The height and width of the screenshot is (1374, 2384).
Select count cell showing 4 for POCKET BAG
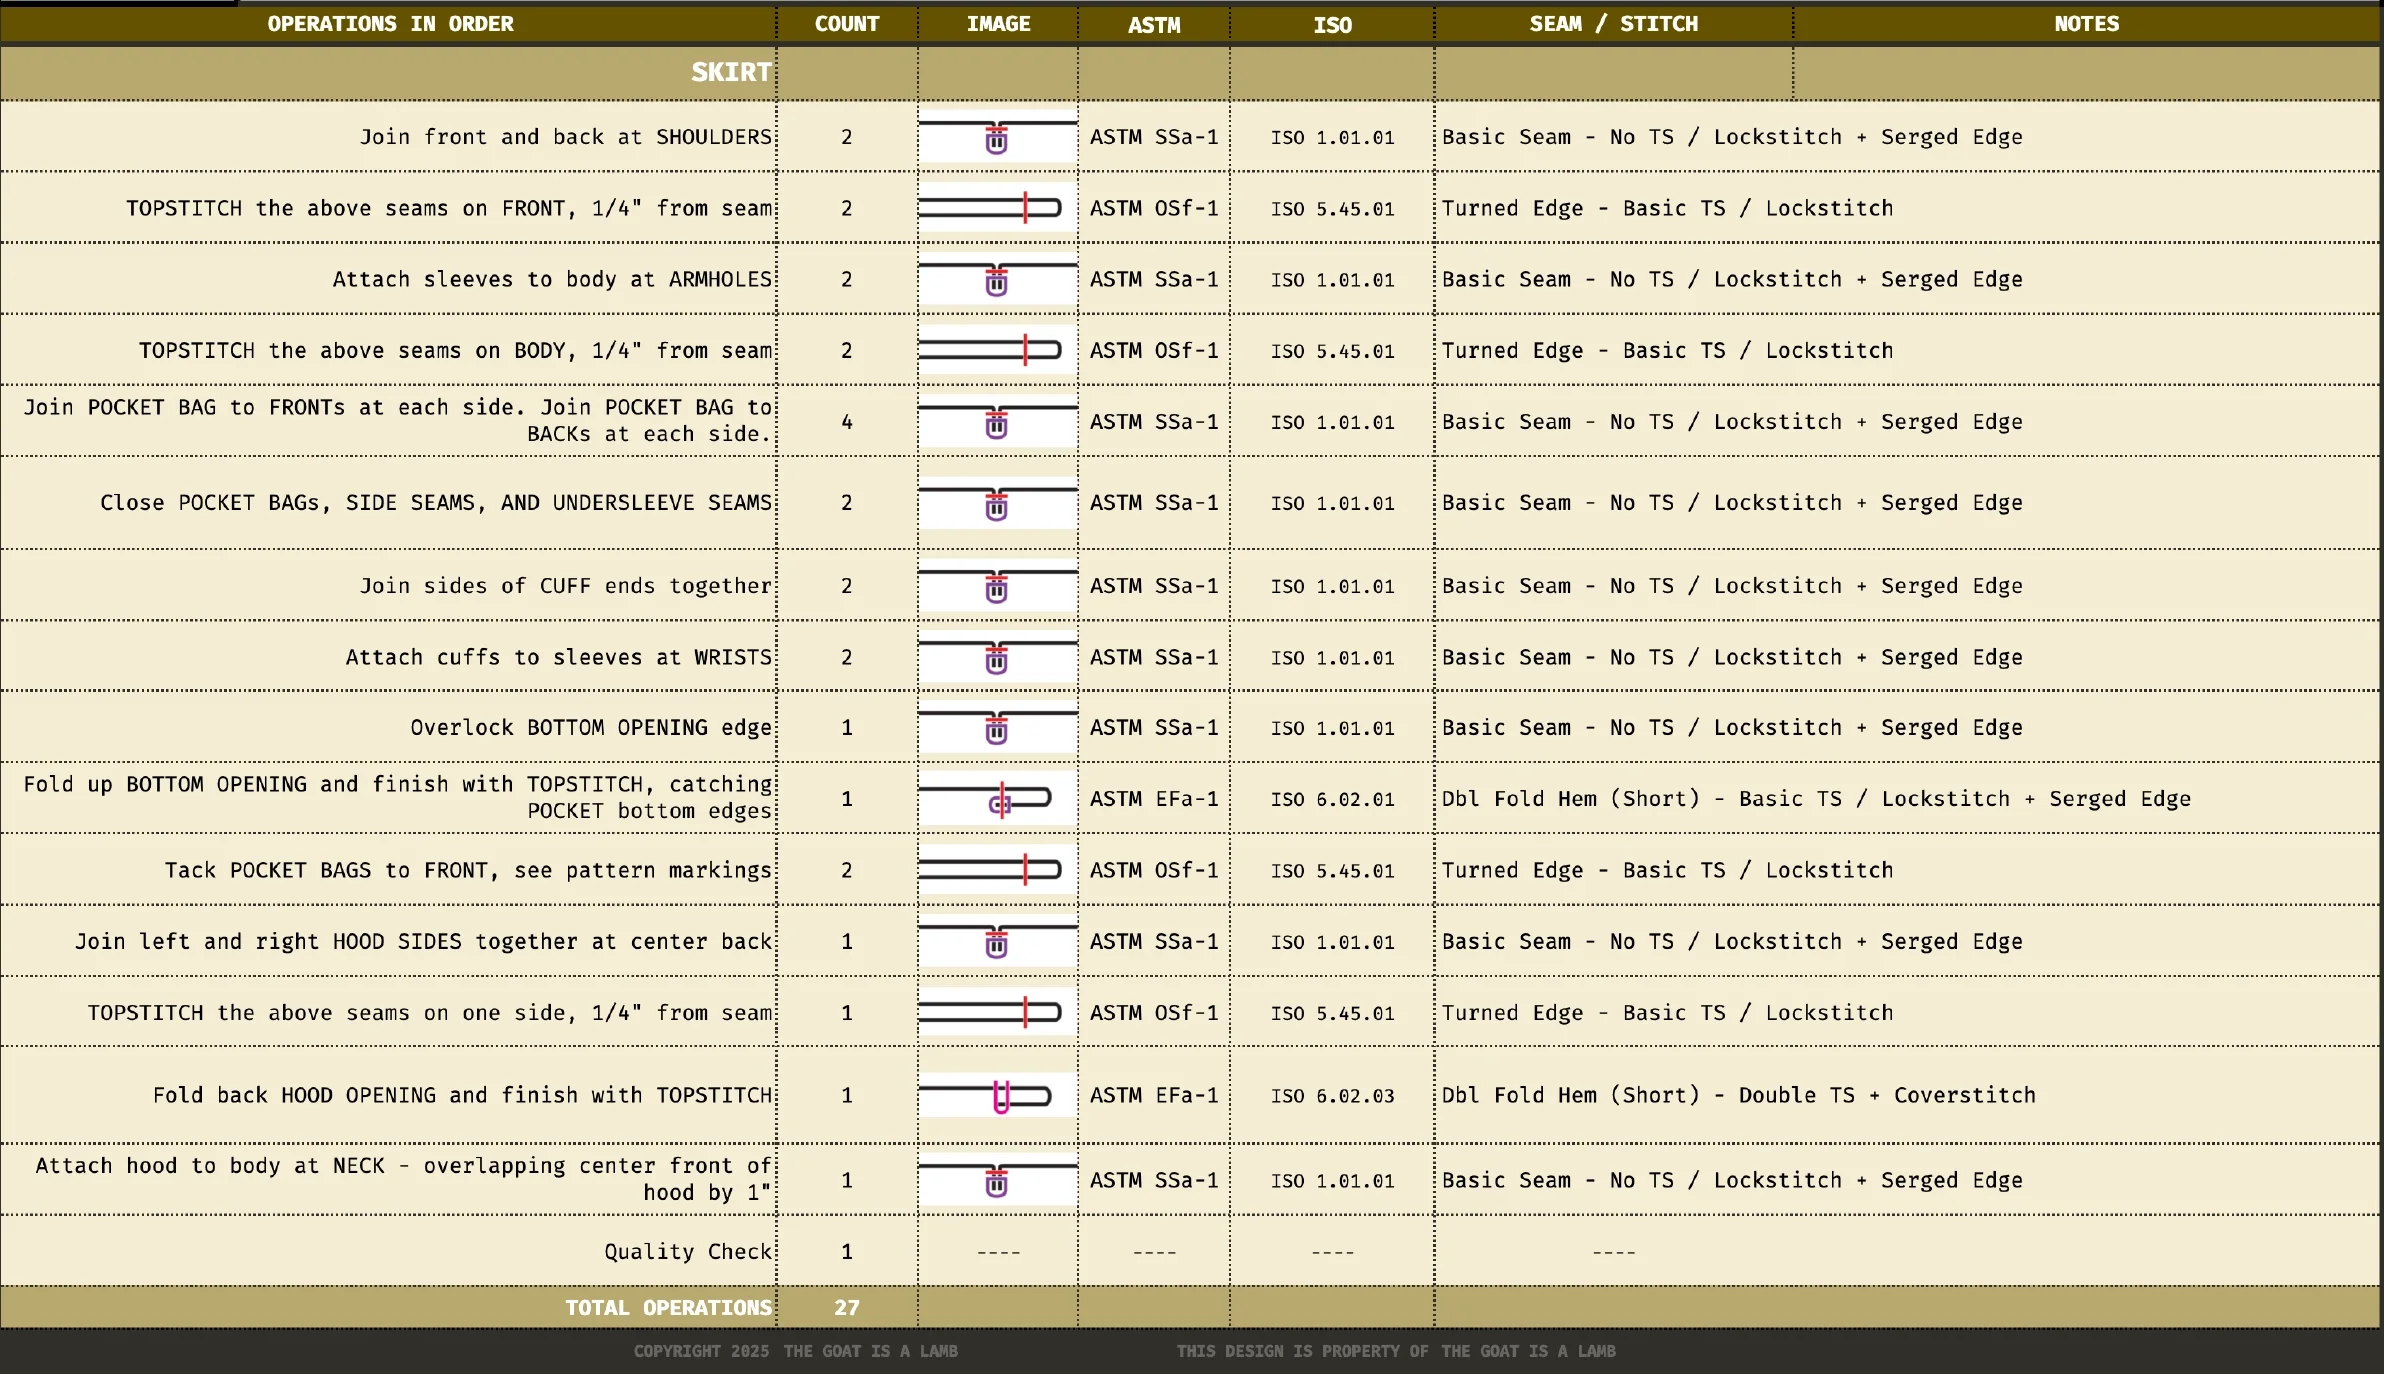(846, 422)
